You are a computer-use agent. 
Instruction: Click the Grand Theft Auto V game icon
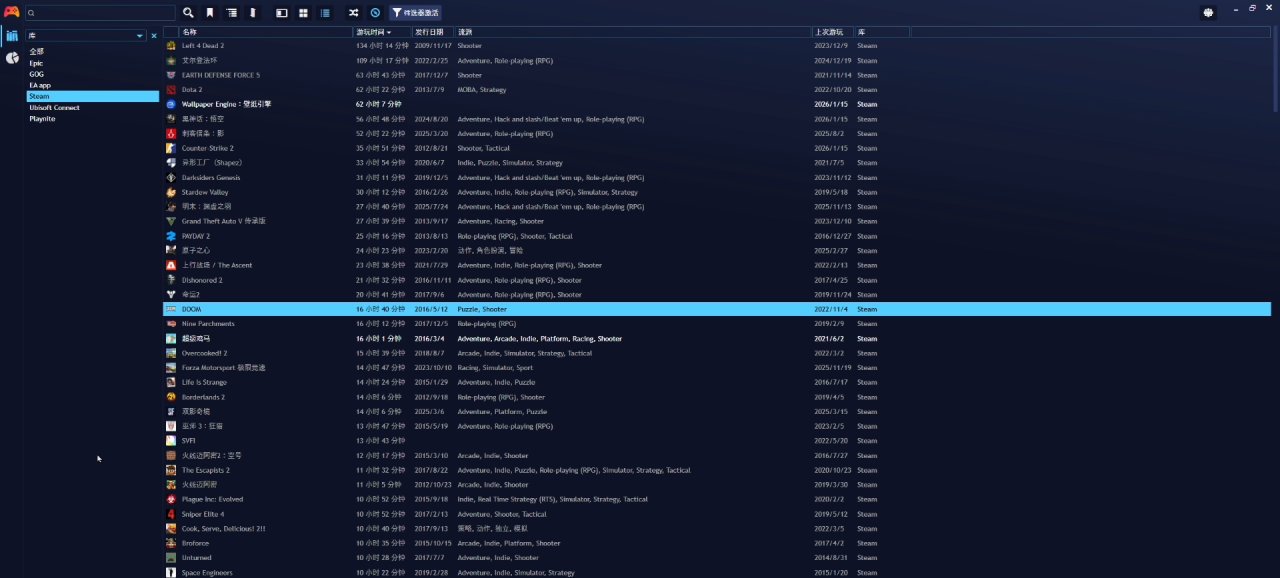(172, 221)
